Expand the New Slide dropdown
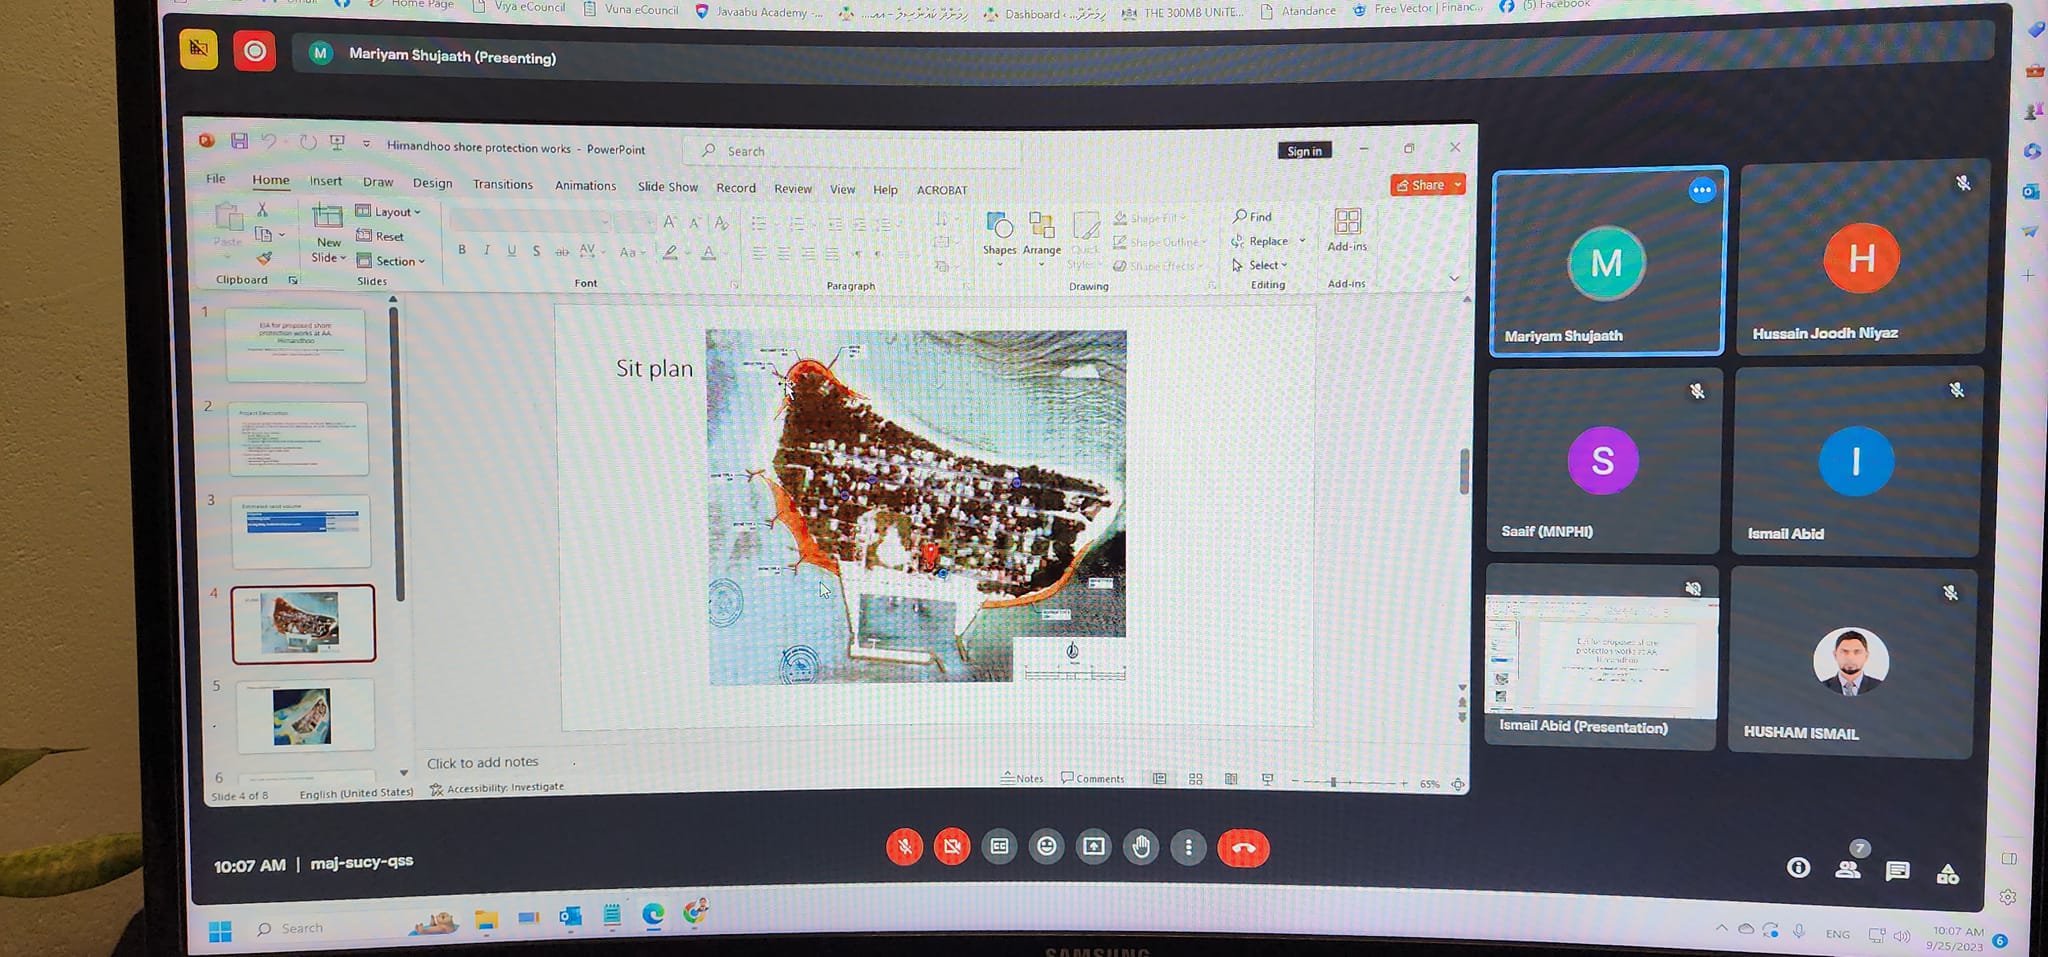This screenshot has width=2048, height=957. pyautogui.click(x=328, y=257)
